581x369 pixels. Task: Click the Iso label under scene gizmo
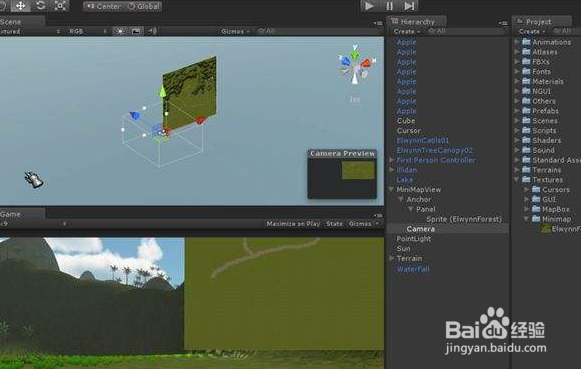(x=355, y=99)
